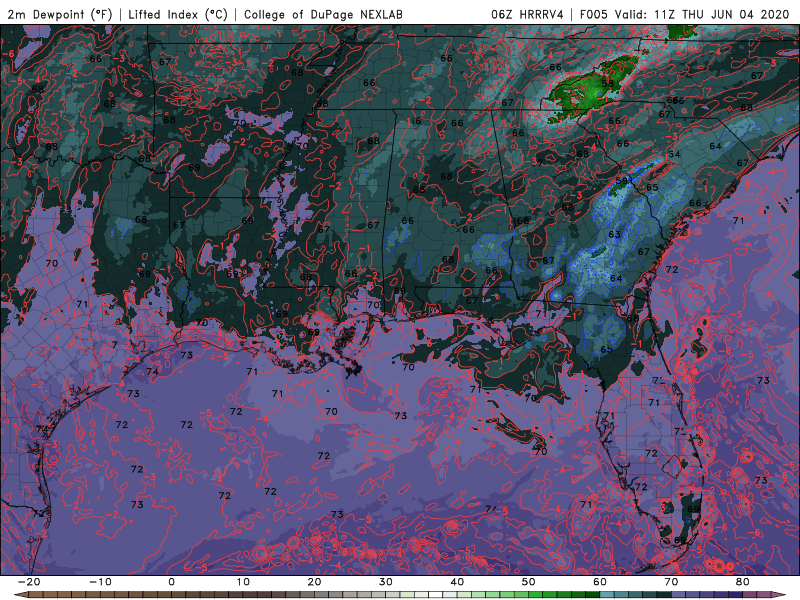Click the 'F005 Valid: 11Z THU JUN 04 2020' text

[x=684, y=14]
